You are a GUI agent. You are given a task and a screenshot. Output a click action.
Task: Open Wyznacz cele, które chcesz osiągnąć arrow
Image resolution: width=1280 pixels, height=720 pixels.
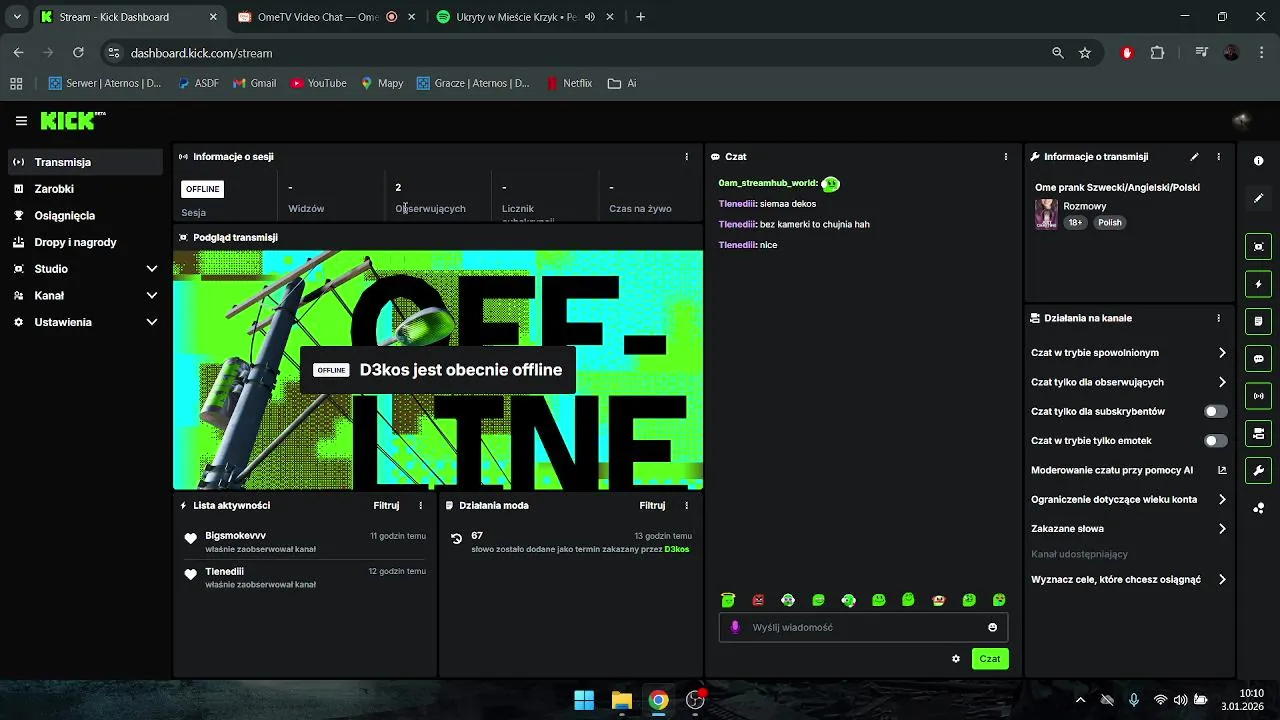(1222, 579)
